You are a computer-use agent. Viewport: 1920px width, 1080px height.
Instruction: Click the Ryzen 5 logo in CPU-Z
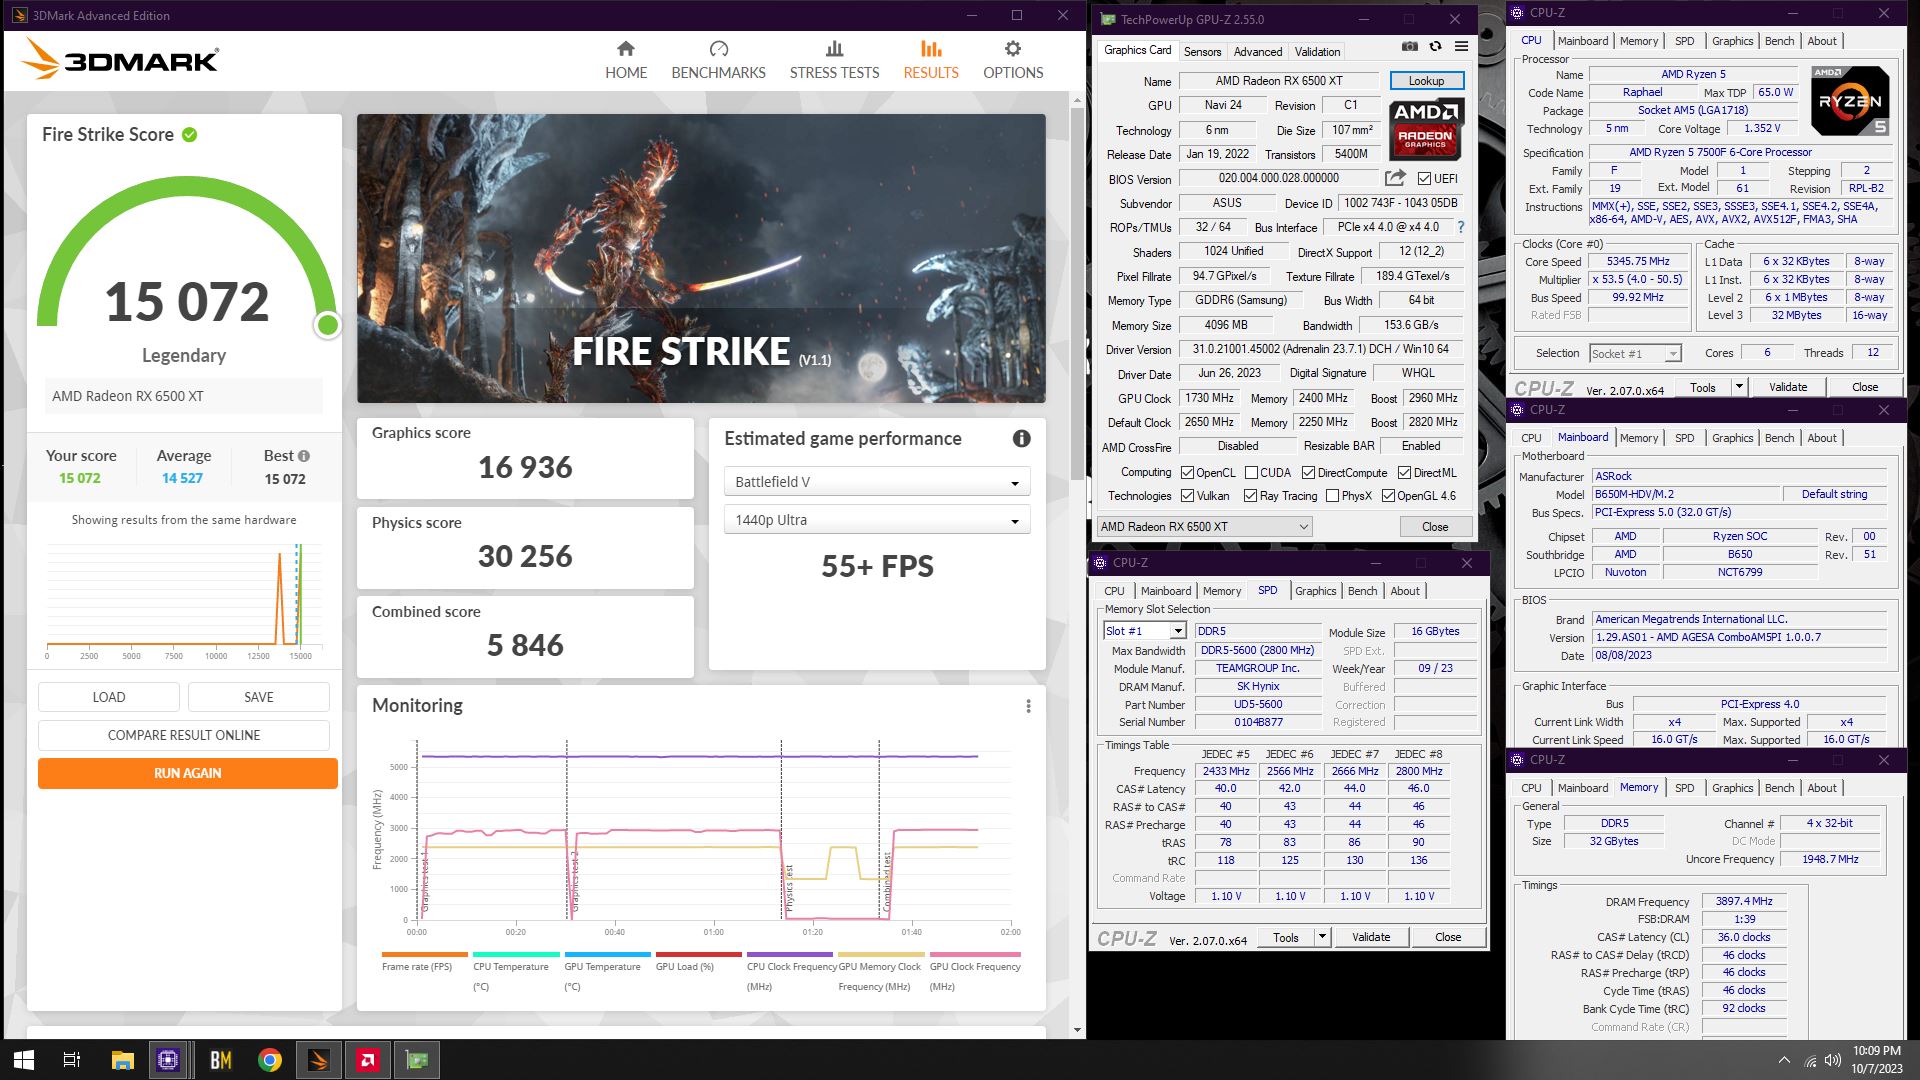point(1850,101)
